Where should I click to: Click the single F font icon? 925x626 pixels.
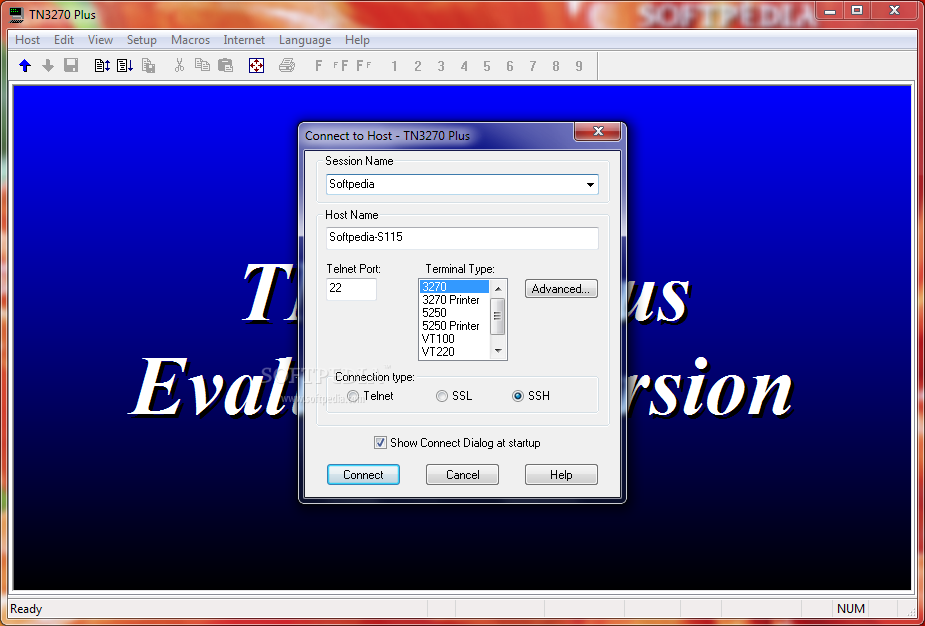(x=319, y=65)
